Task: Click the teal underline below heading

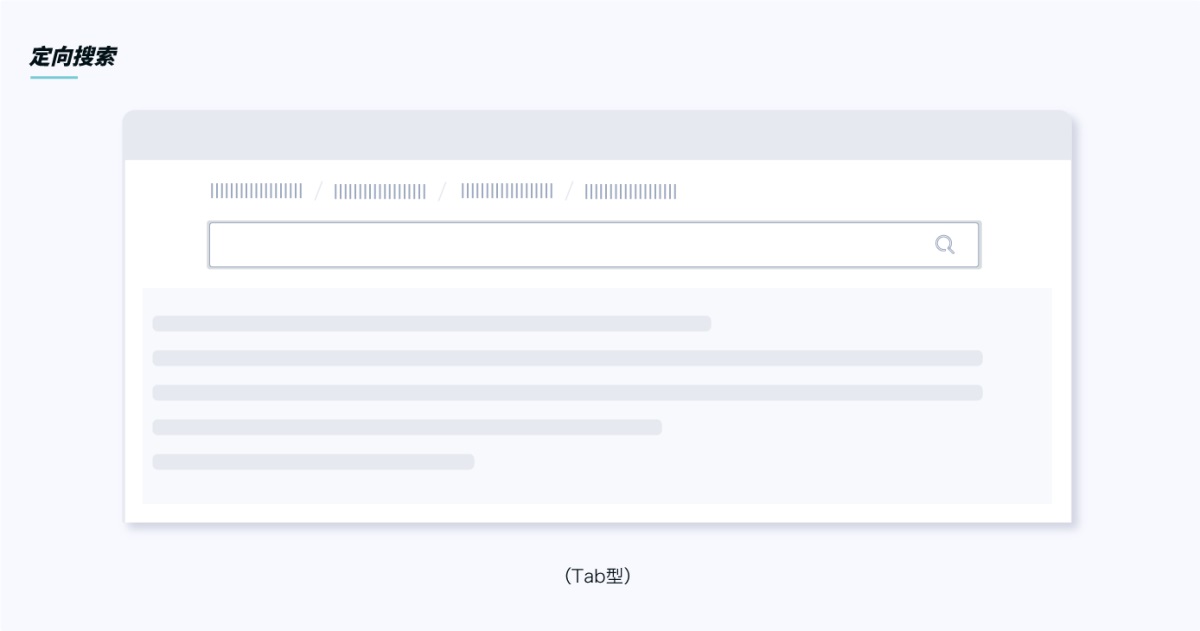Action: (54, 77)
